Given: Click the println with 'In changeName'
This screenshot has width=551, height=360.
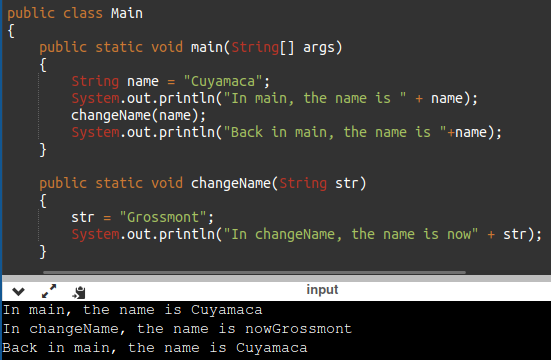Looking at the screenshot, I should 306,234.
